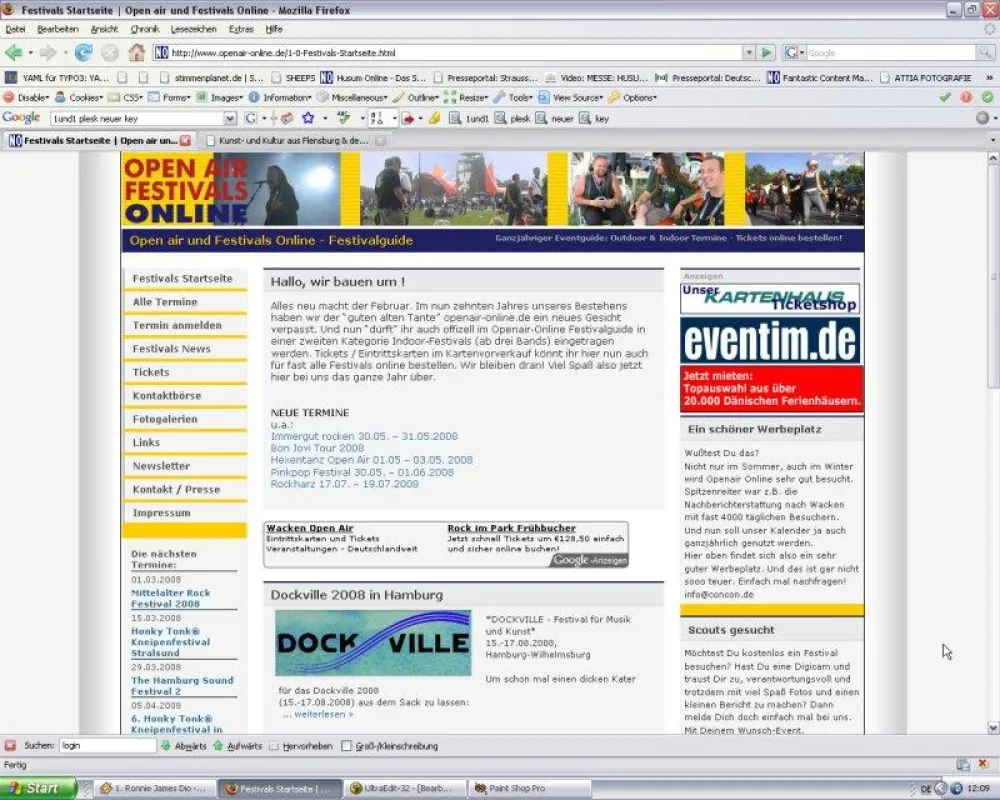The height and width of the screenshot is (800, 1000).
Task: Switch to Paint Shop Pro in the taskbar
Action: tap(529, 789)
